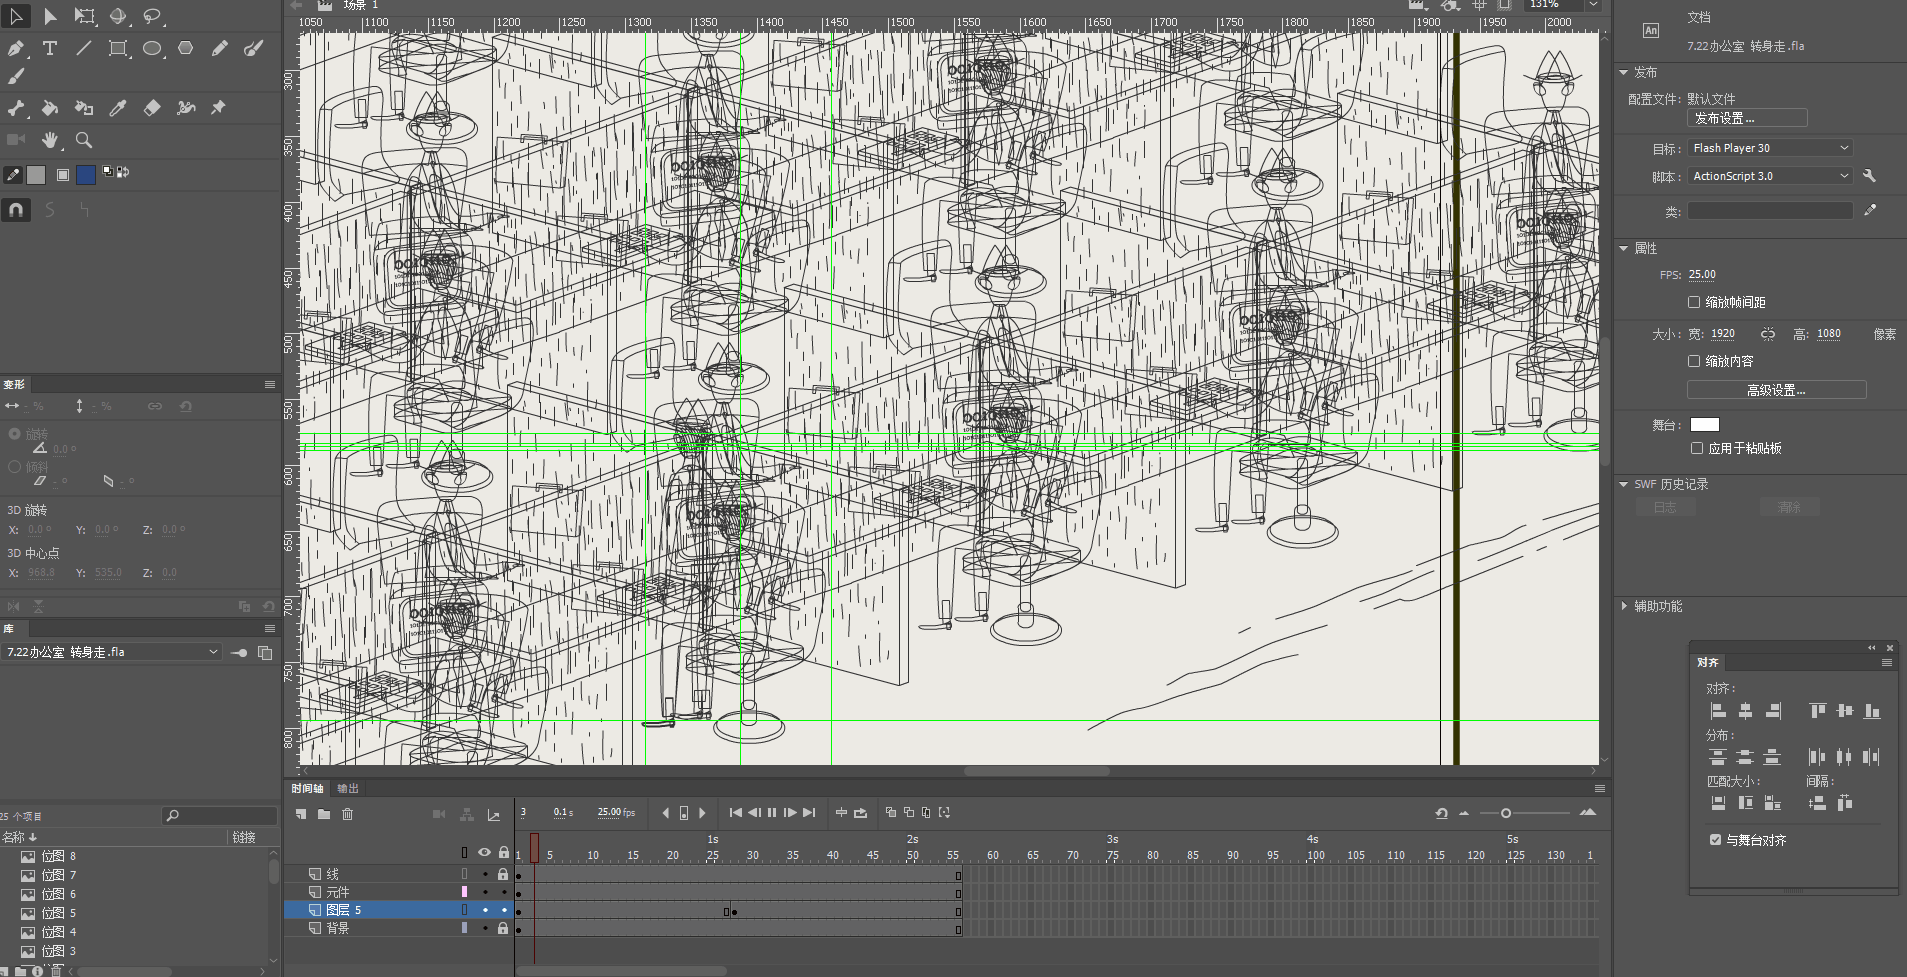Expand the 辅助功能 section
This screenshot has height=977, width=1907.
coord(1623,606)
